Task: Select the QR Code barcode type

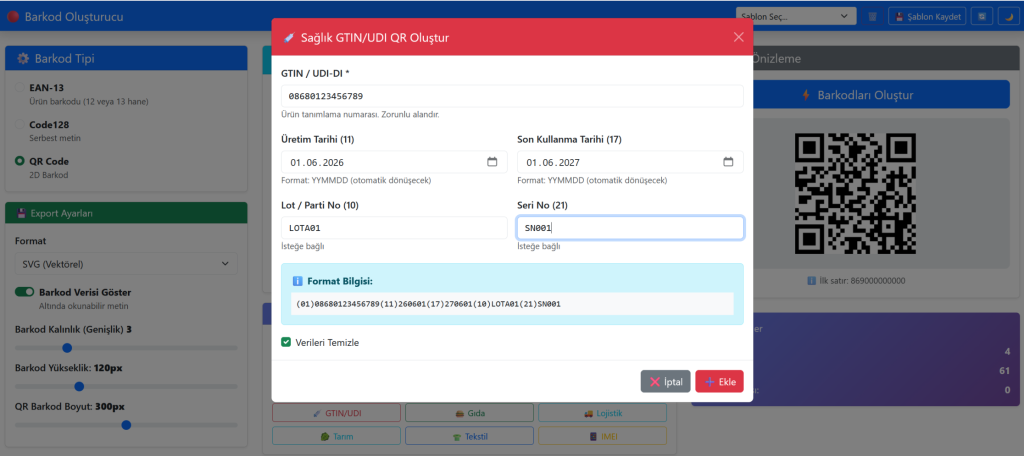Action: pos(20,161)
